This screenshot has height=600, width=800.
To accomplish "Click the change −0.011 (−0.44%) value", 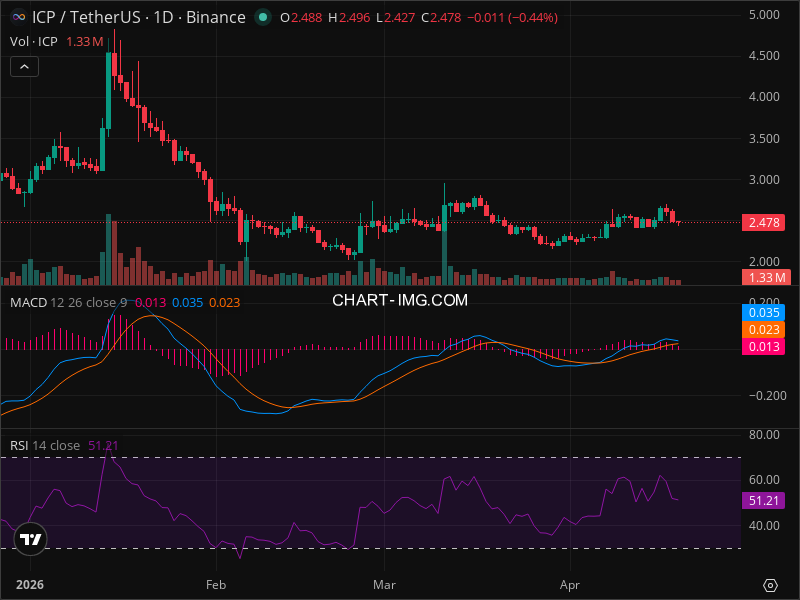I will point(512,18).
